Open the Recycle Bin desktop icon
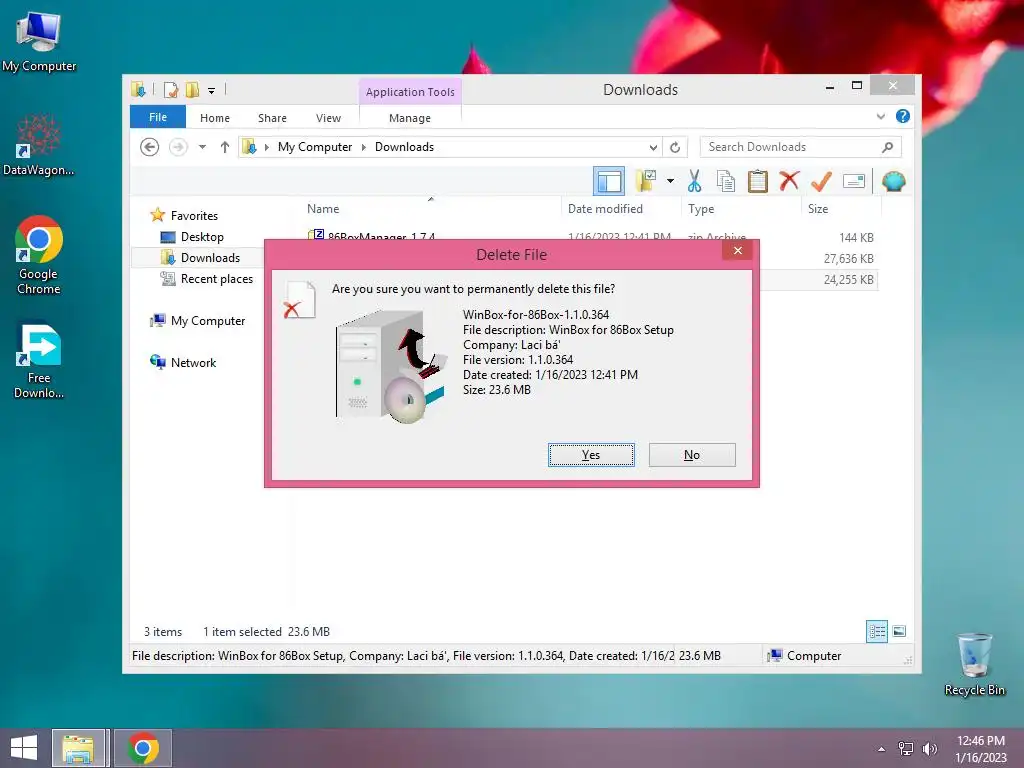 (x=974, y=664)
